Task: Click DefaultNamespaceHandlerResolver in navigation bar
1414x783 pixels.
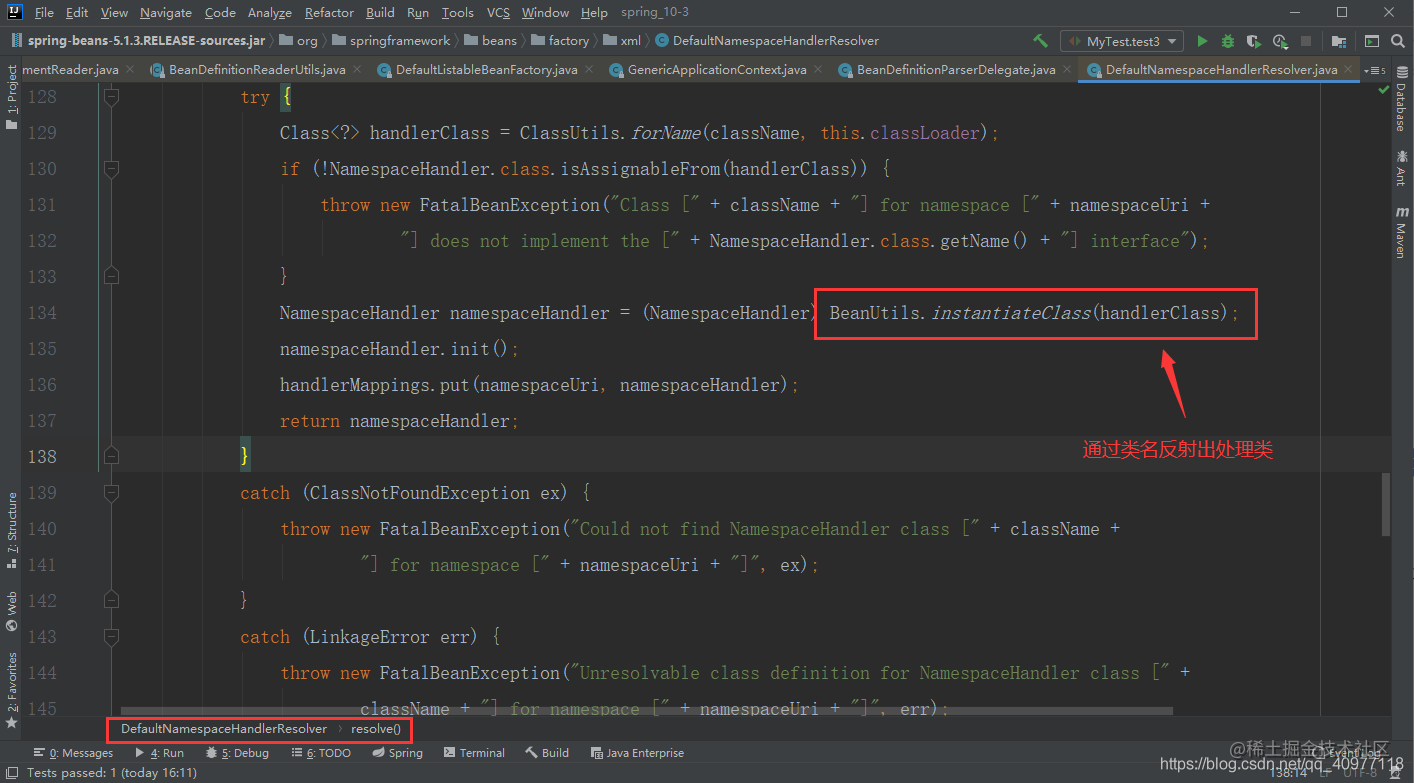Action: [767, 41]
